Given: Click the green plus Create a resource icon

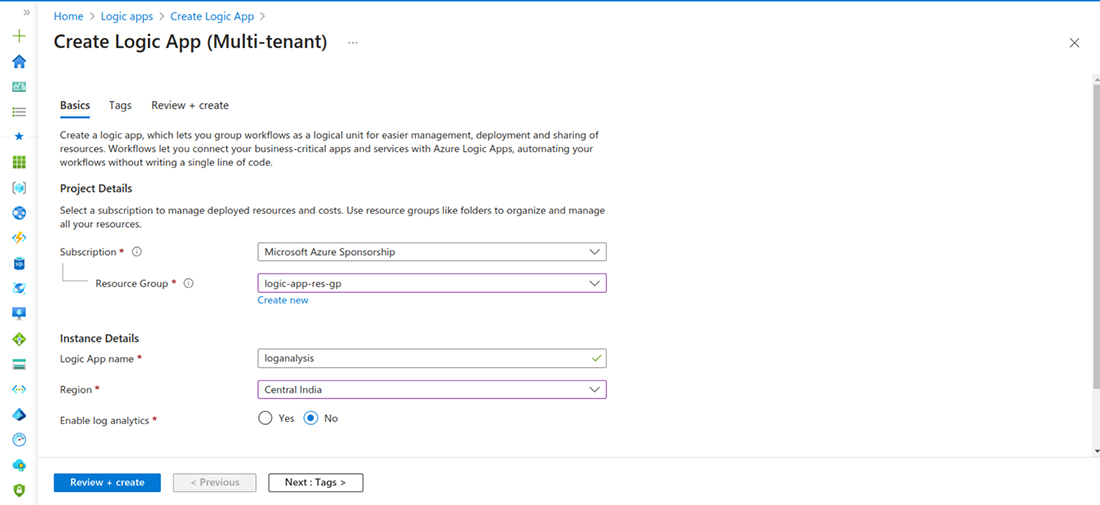Looking at the screenshot, I should coord(20,36).
